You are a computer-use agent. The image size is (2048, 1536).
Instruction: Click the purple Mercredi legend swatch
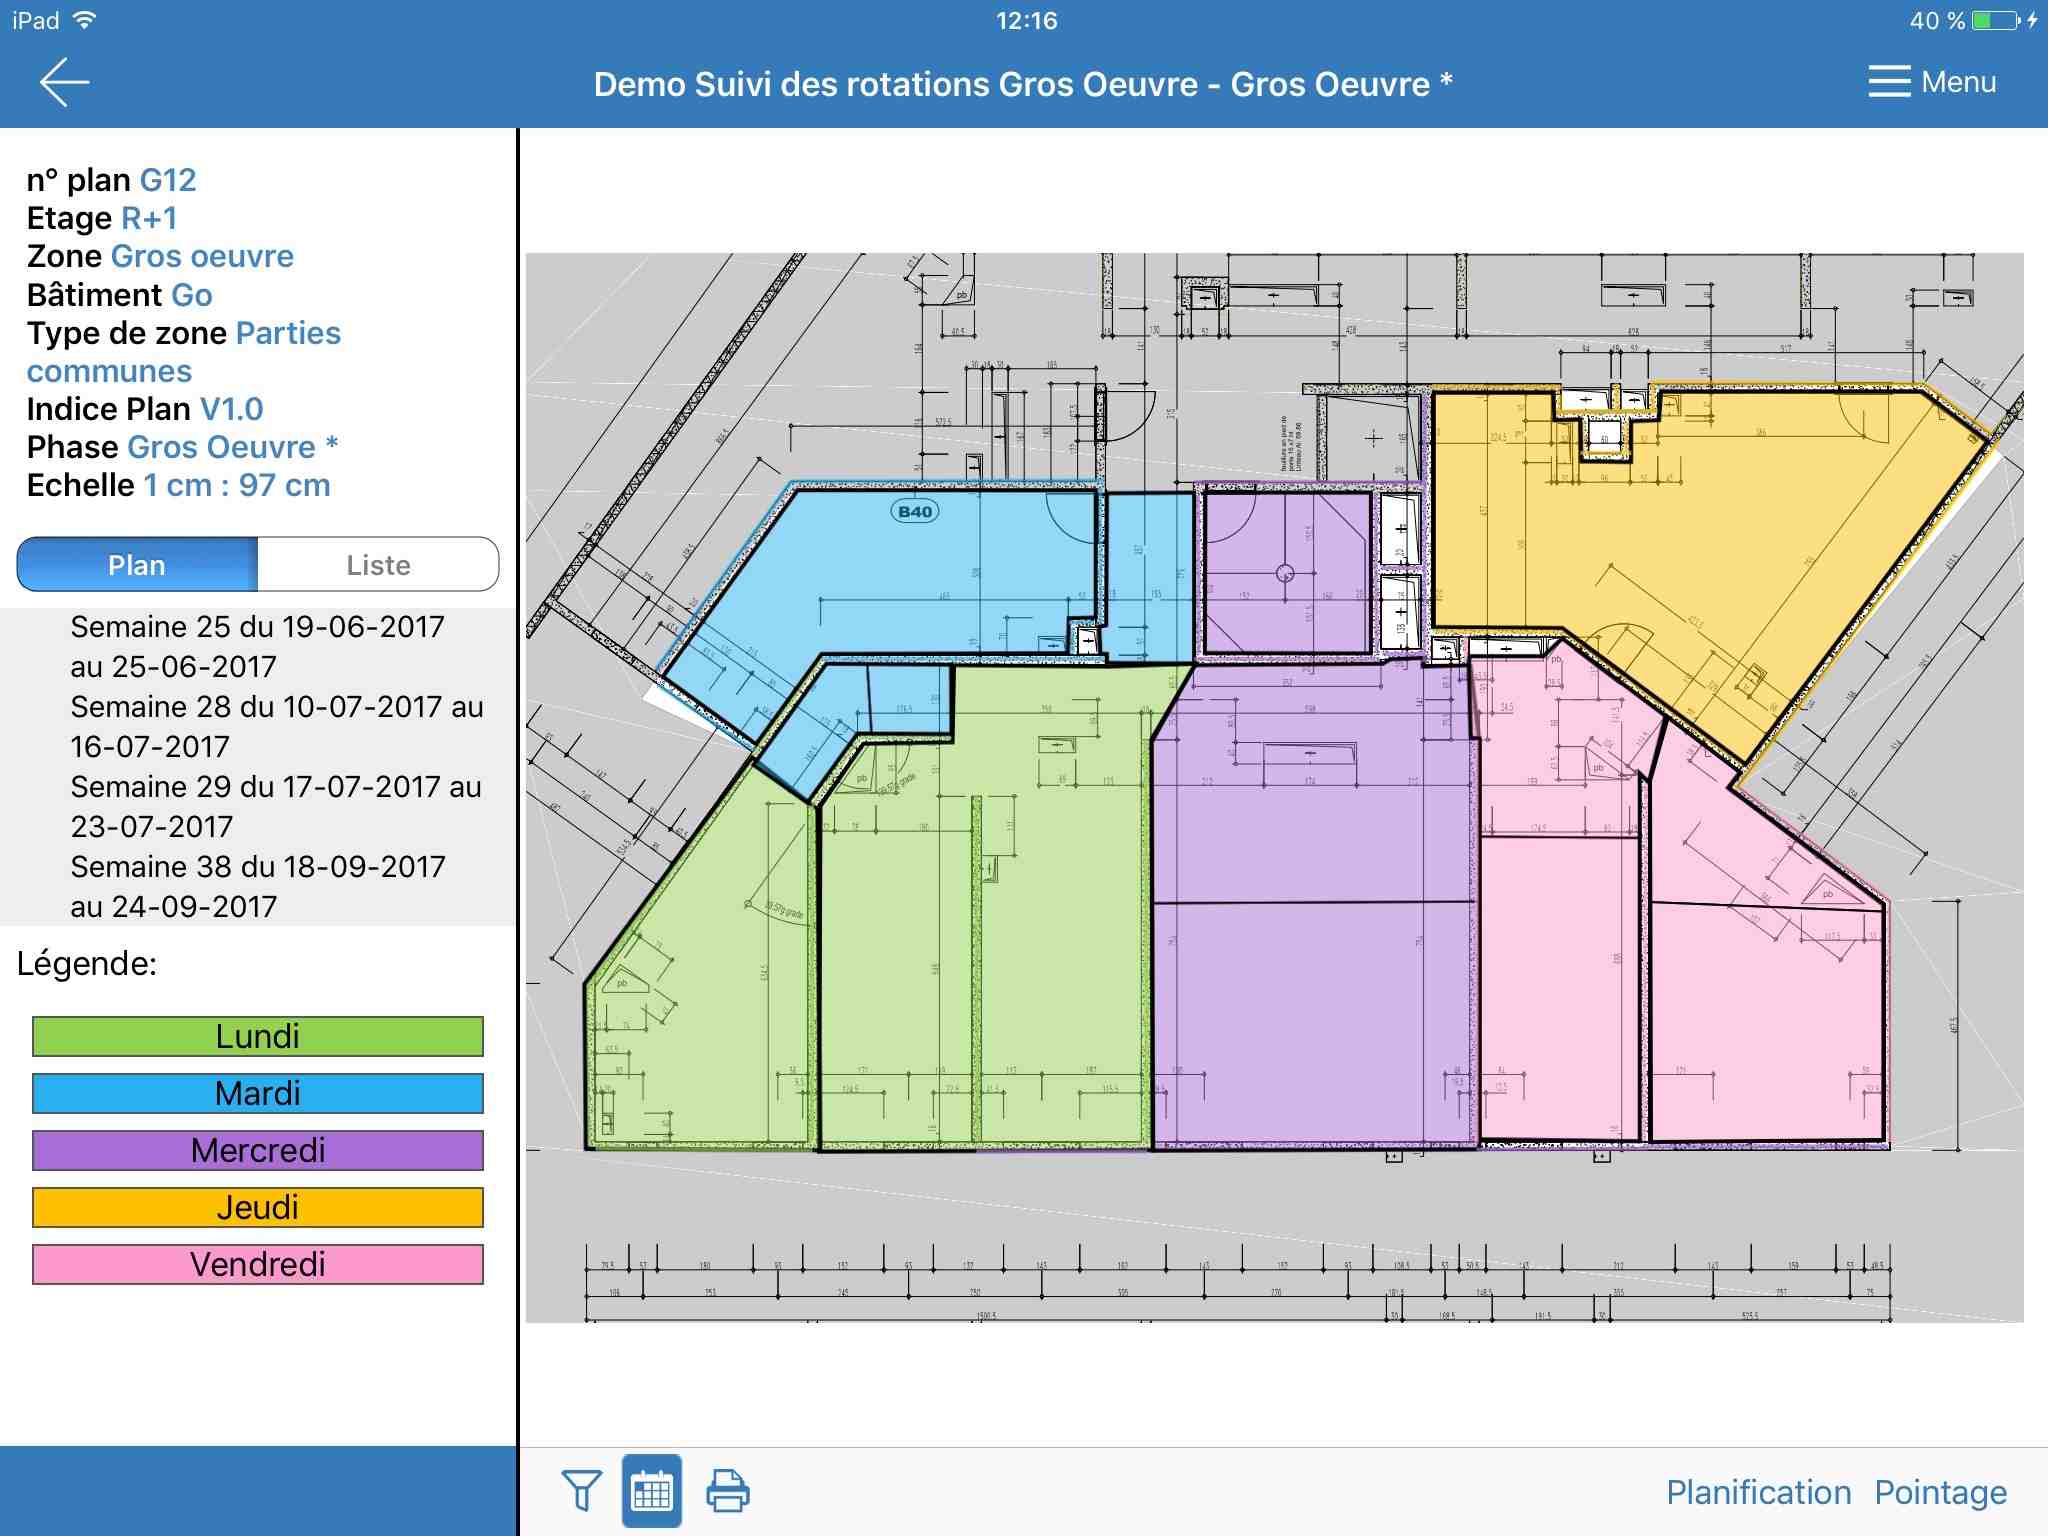click(258, 1150)
